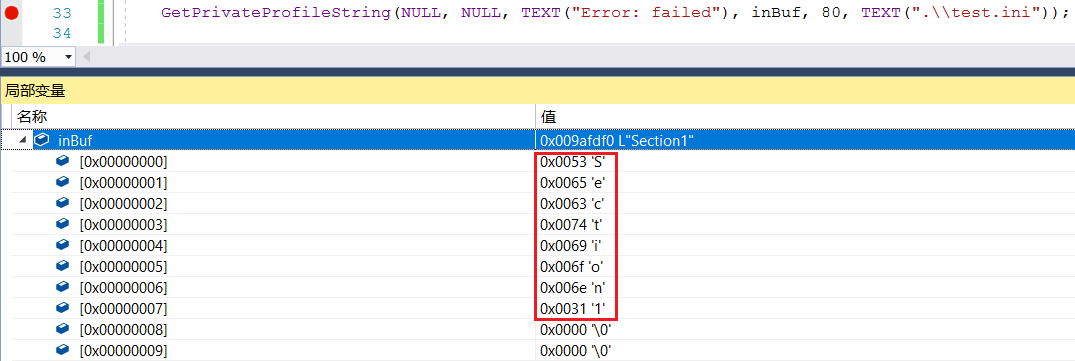The width and height of the screenshot is (1075, 361).
Task: Click the value 0x006f 'o'
Action: click(572, 266)
